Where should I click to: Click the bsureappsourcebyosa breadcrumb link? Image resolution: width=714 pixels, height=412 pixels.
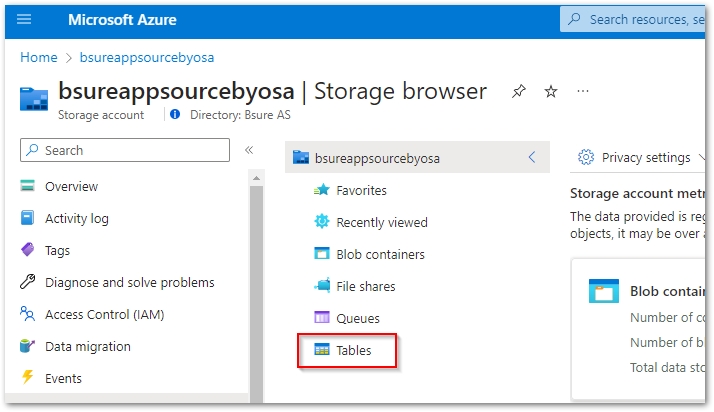[146, 58]
